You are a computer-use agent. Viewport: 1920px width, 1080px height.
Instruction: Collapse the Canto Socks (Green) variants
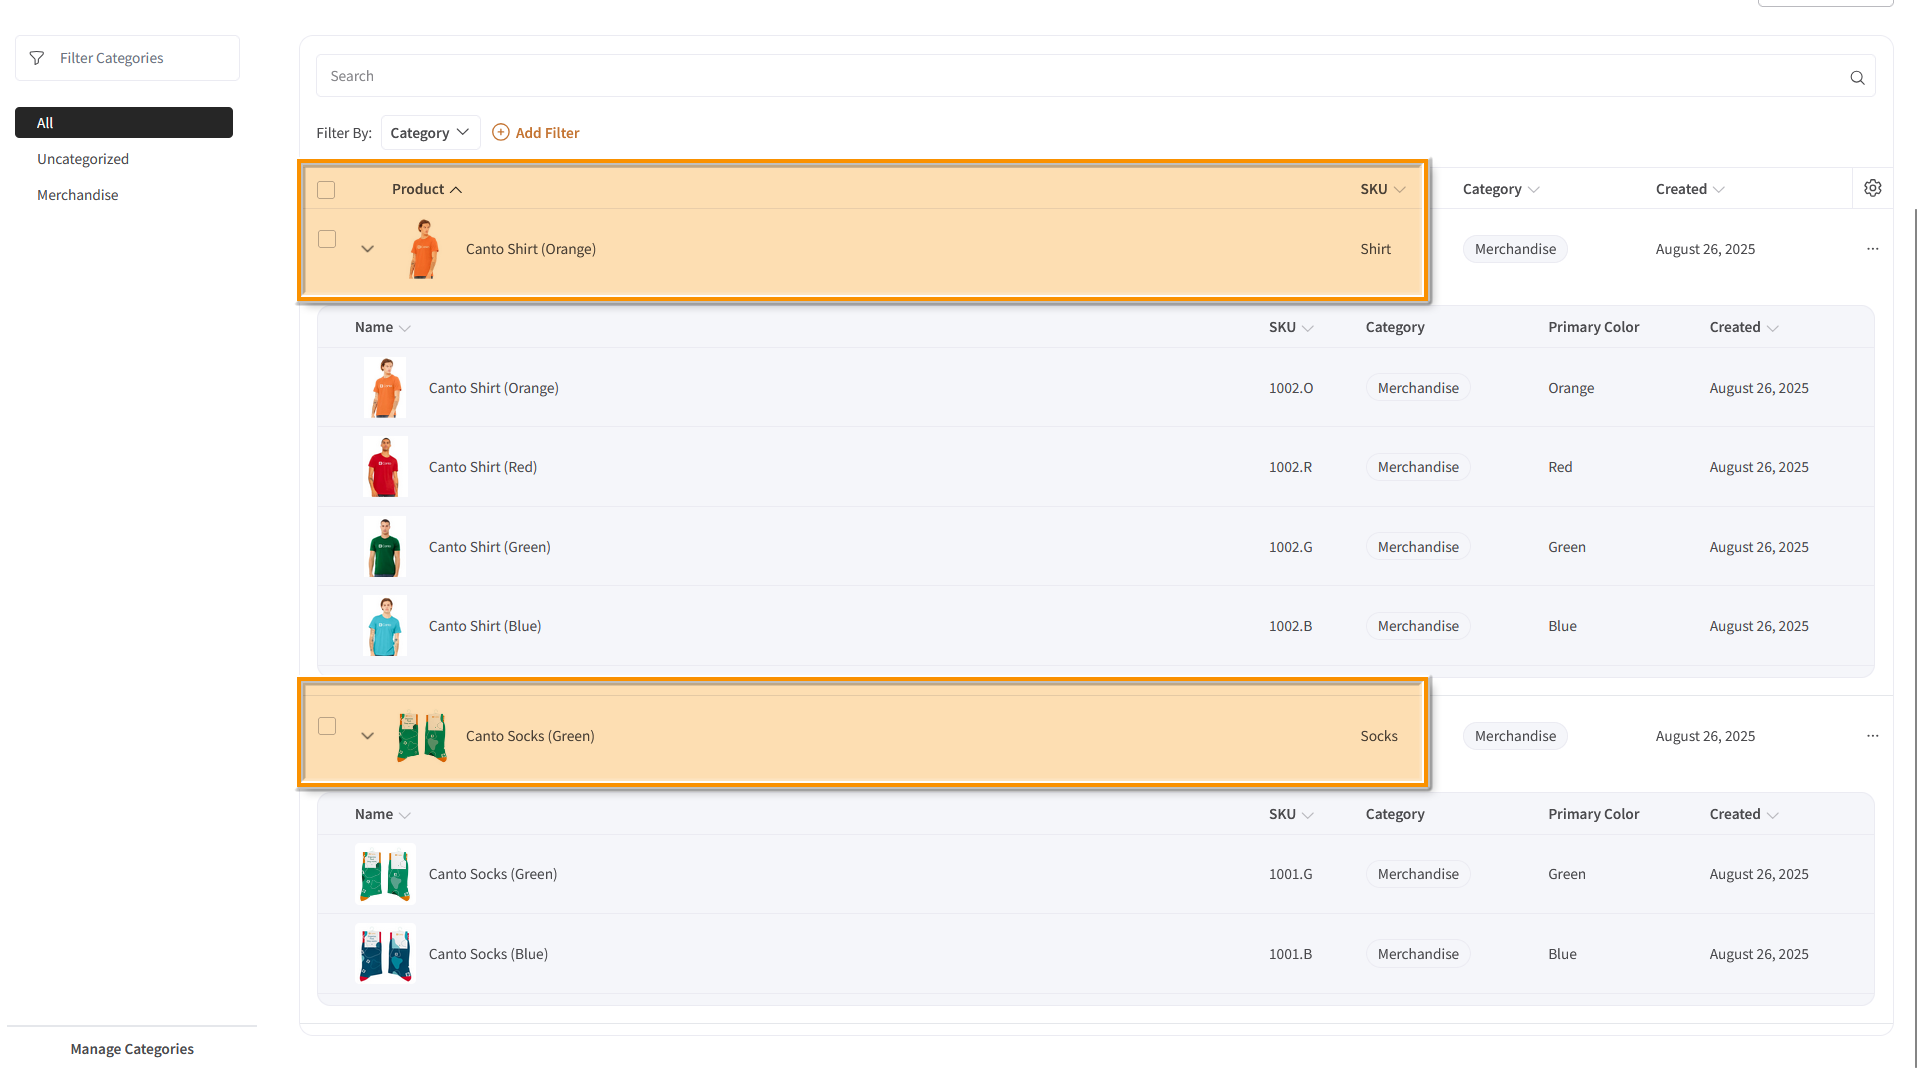[x=367, y=736]
